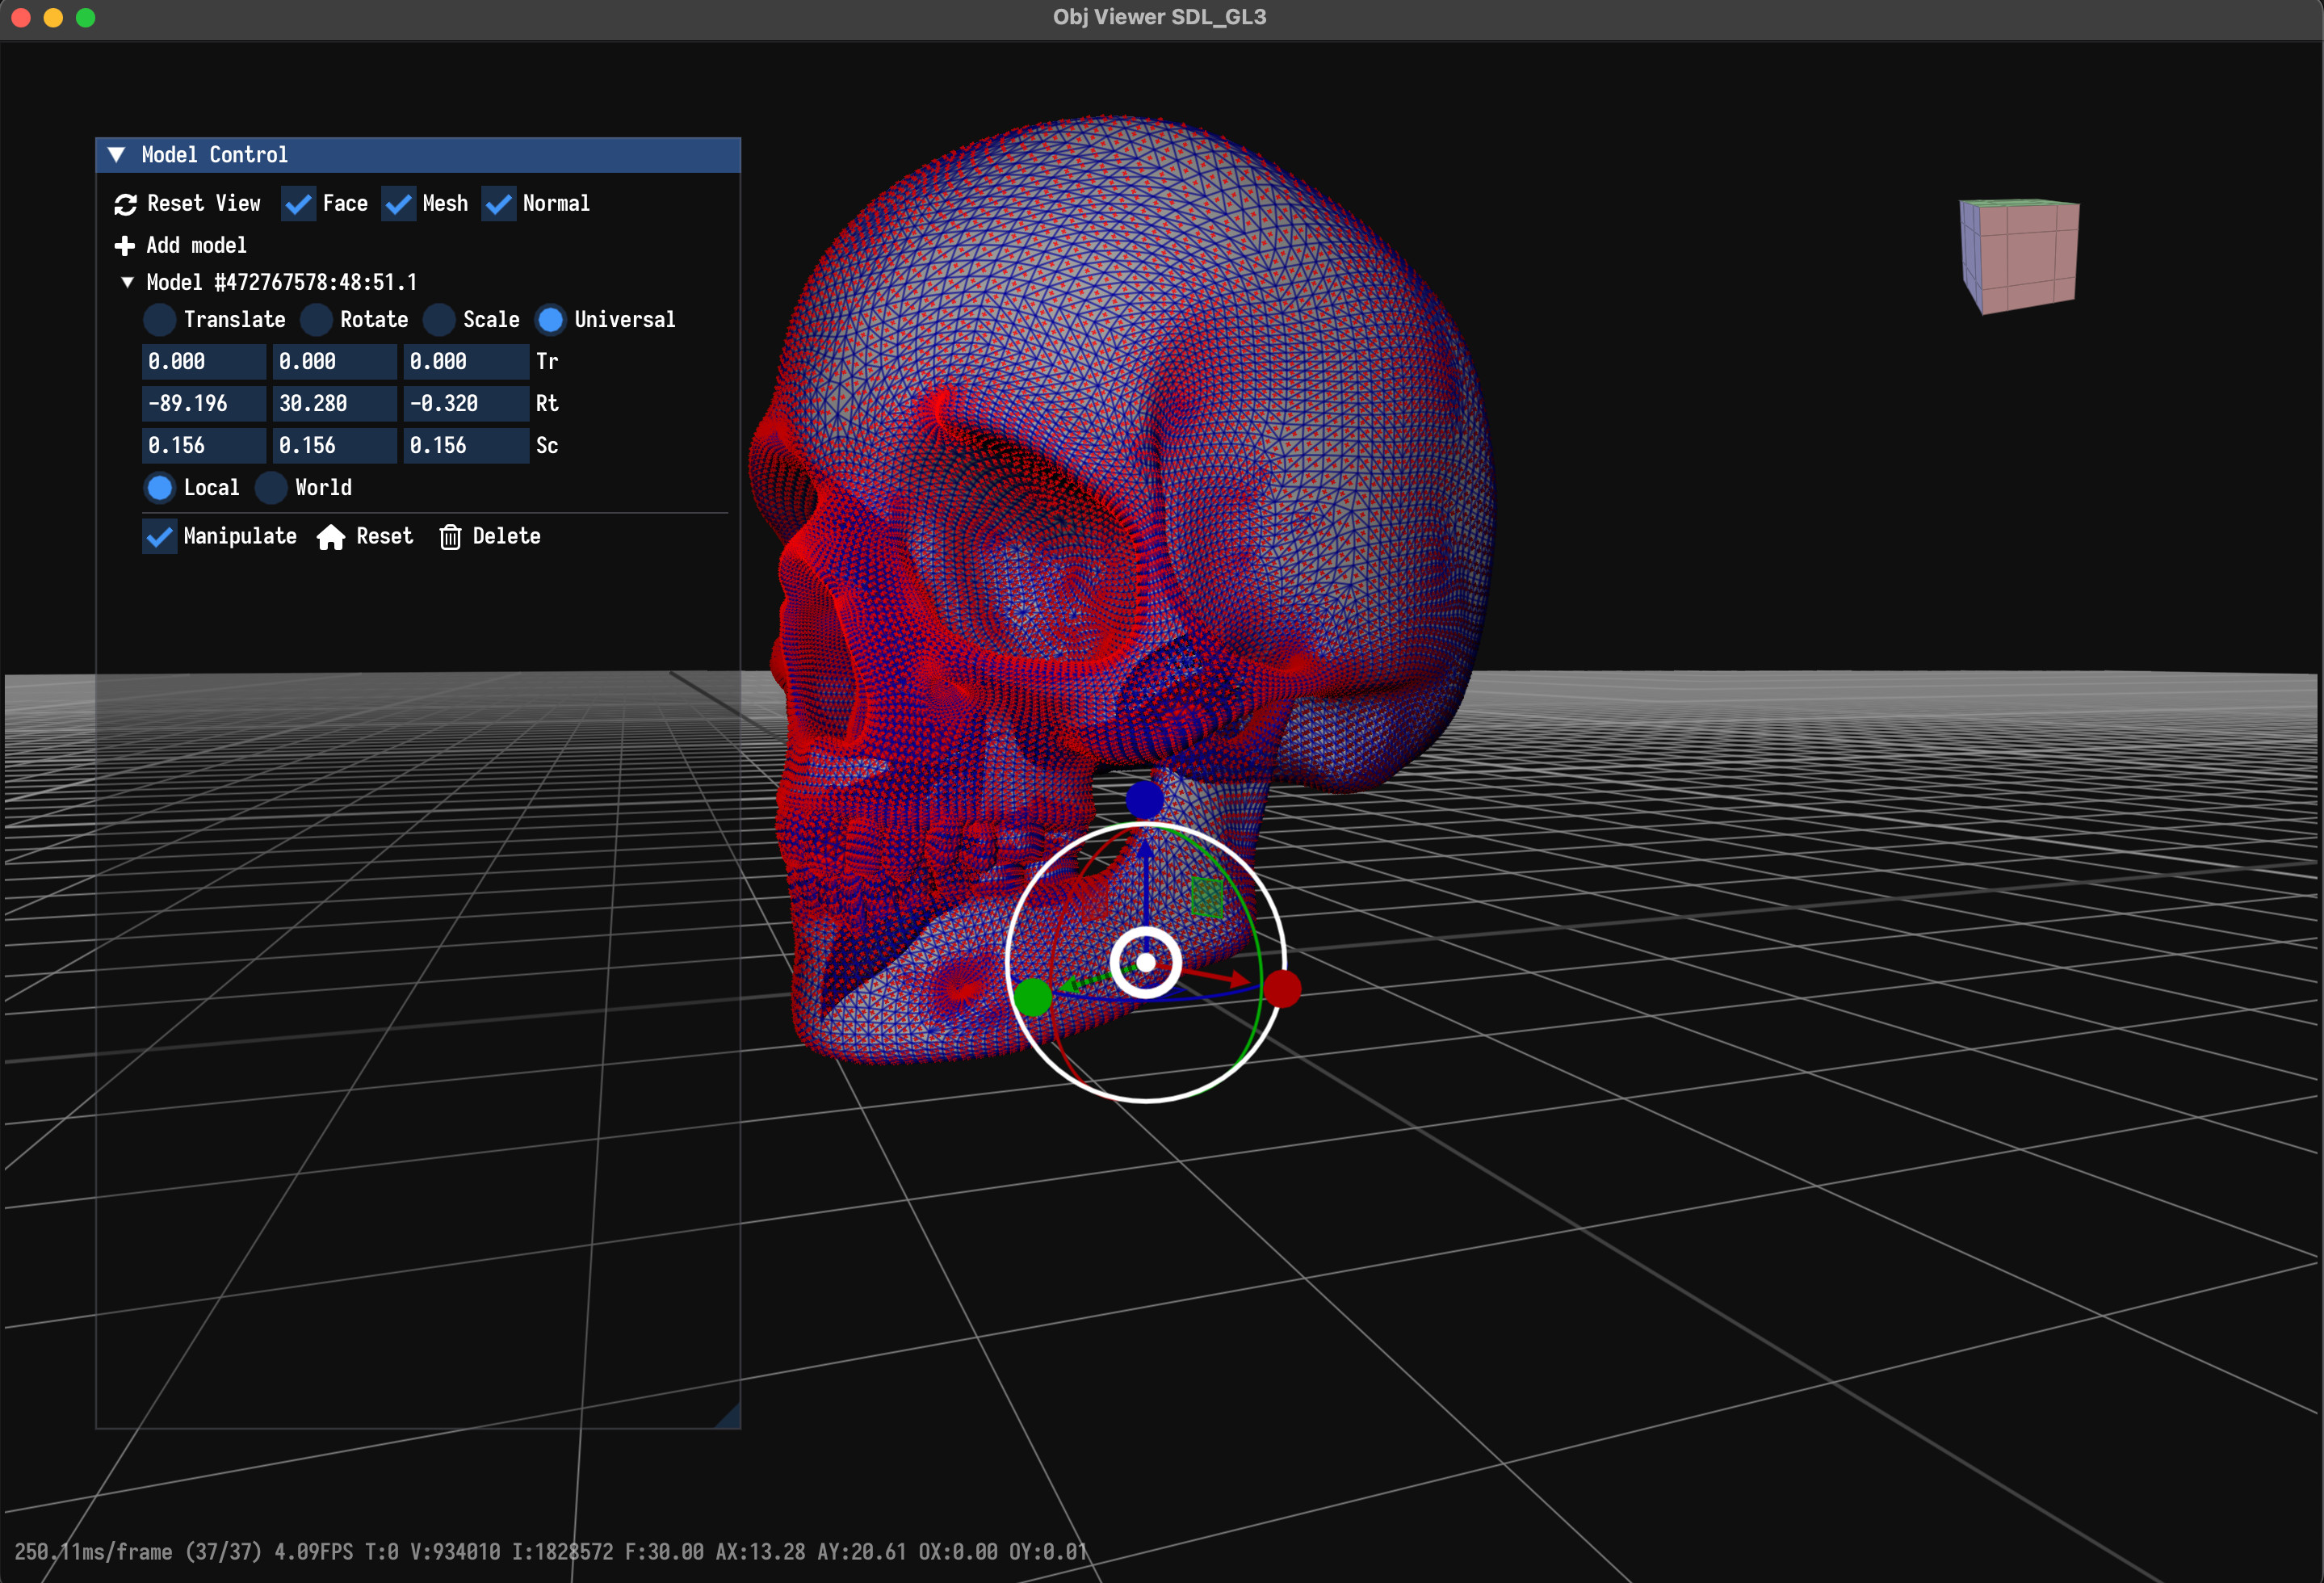The width and height of the screenshot is (2324, 1583).
Task: Click the 30.280 rotation field
Action: coord(335,404)
